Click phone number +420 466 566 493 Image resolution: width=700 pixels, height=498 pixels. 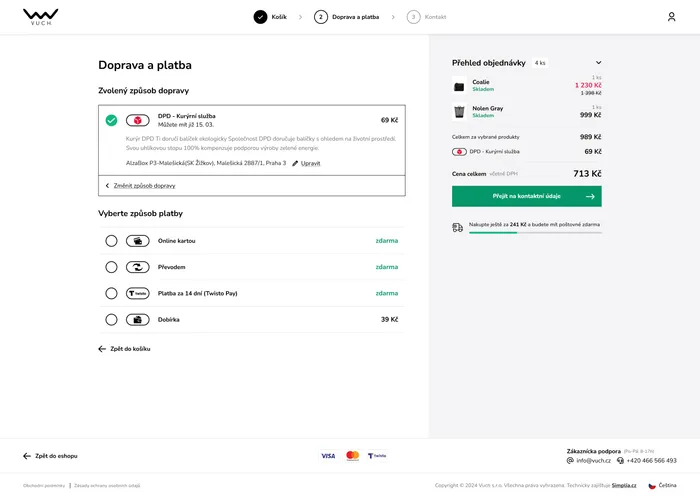651,461
